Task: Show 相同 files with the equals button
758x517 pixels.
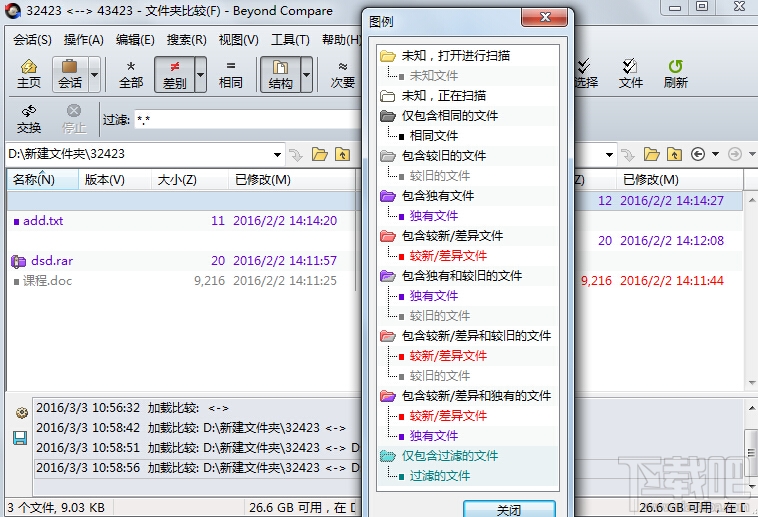Action: [231, 74]
